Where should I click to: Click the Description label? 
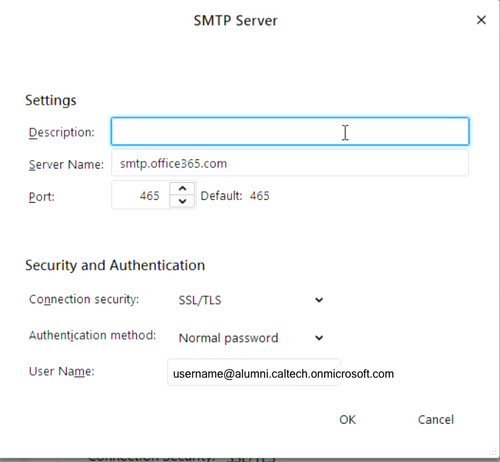[62, 132]
